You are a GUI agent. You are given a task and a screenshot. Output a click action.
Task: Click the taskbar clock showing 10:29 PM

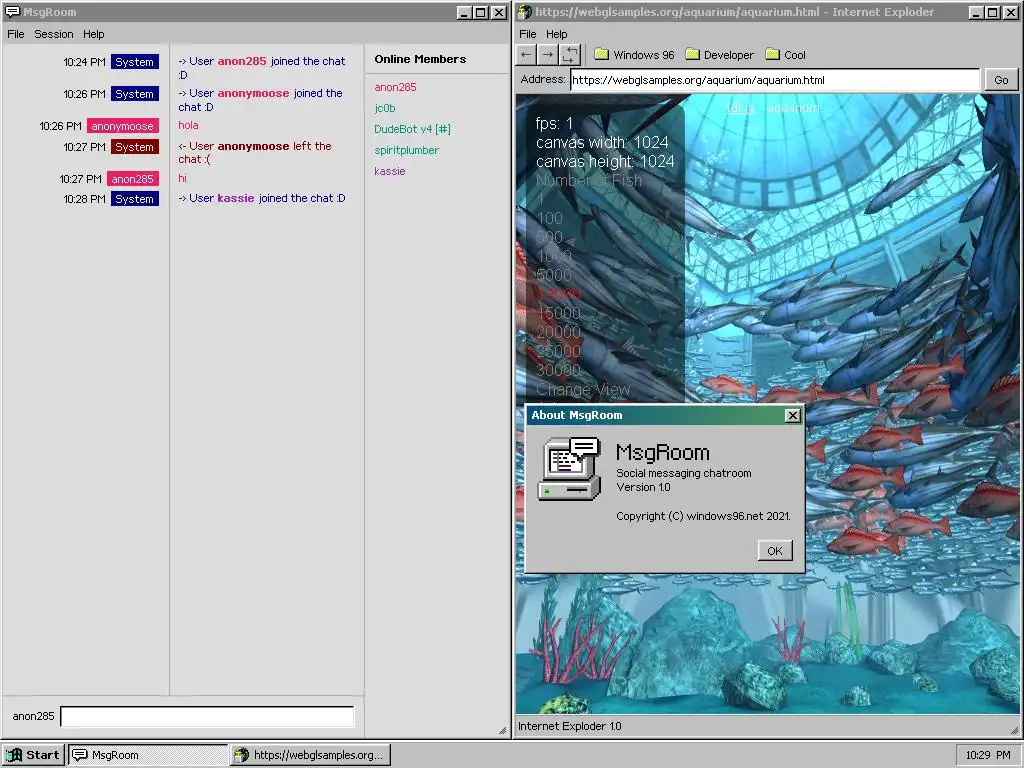point(987,755)
